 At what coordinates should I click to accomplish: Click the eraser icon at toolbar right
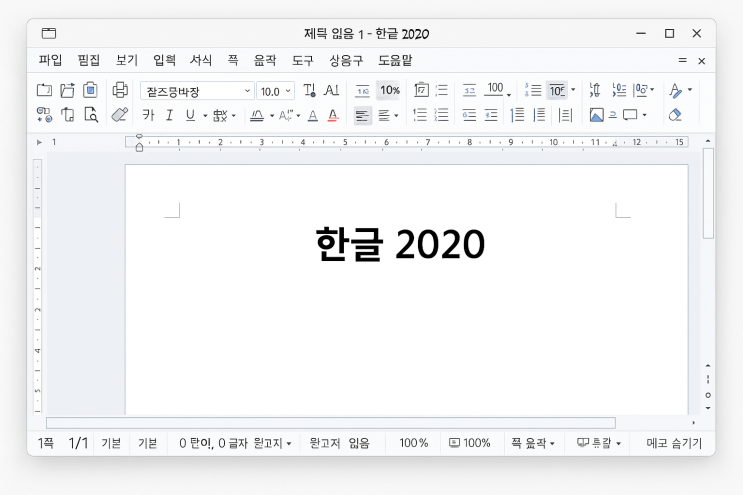(x=675, y=115)
